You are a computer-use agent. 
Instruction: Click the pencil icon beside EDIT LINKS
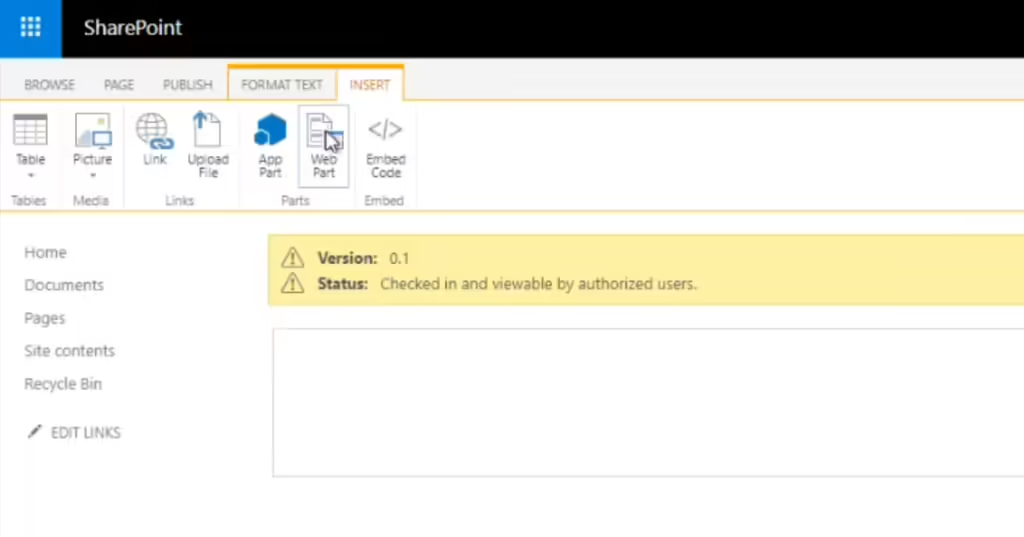[x=35, y=431]
